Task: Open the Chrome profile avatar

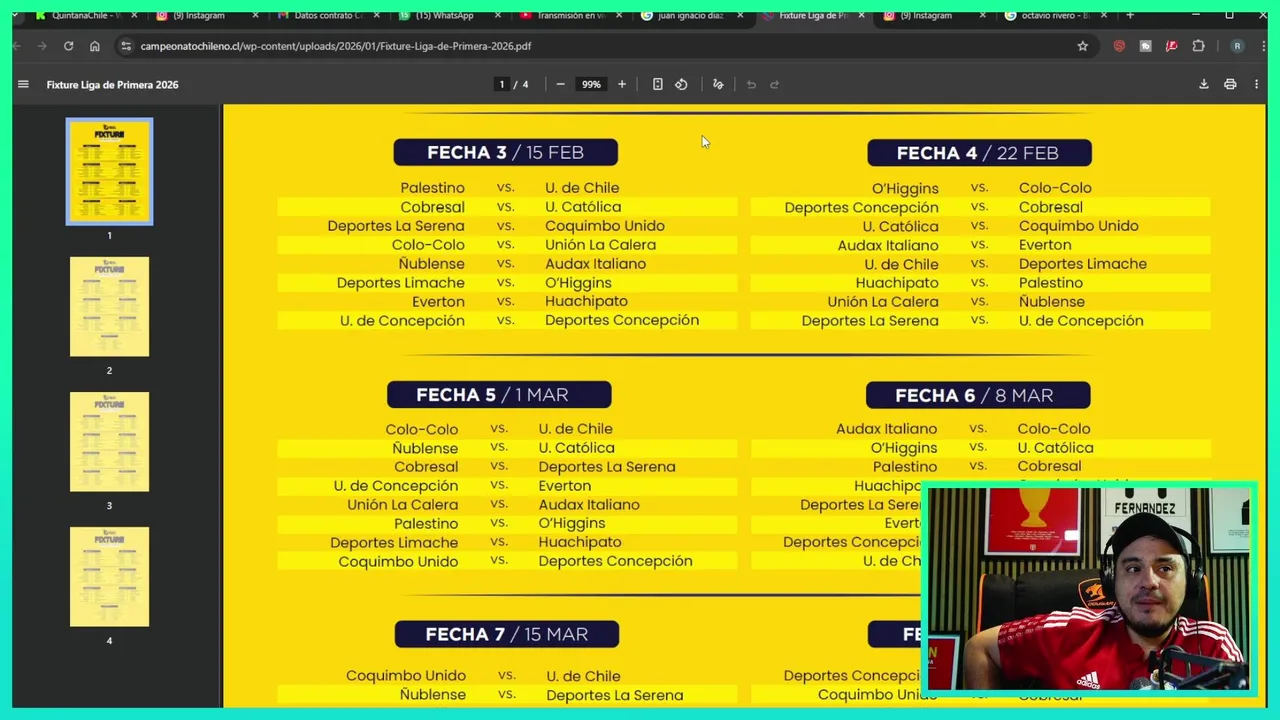Action: click(x=1237, y=46)
